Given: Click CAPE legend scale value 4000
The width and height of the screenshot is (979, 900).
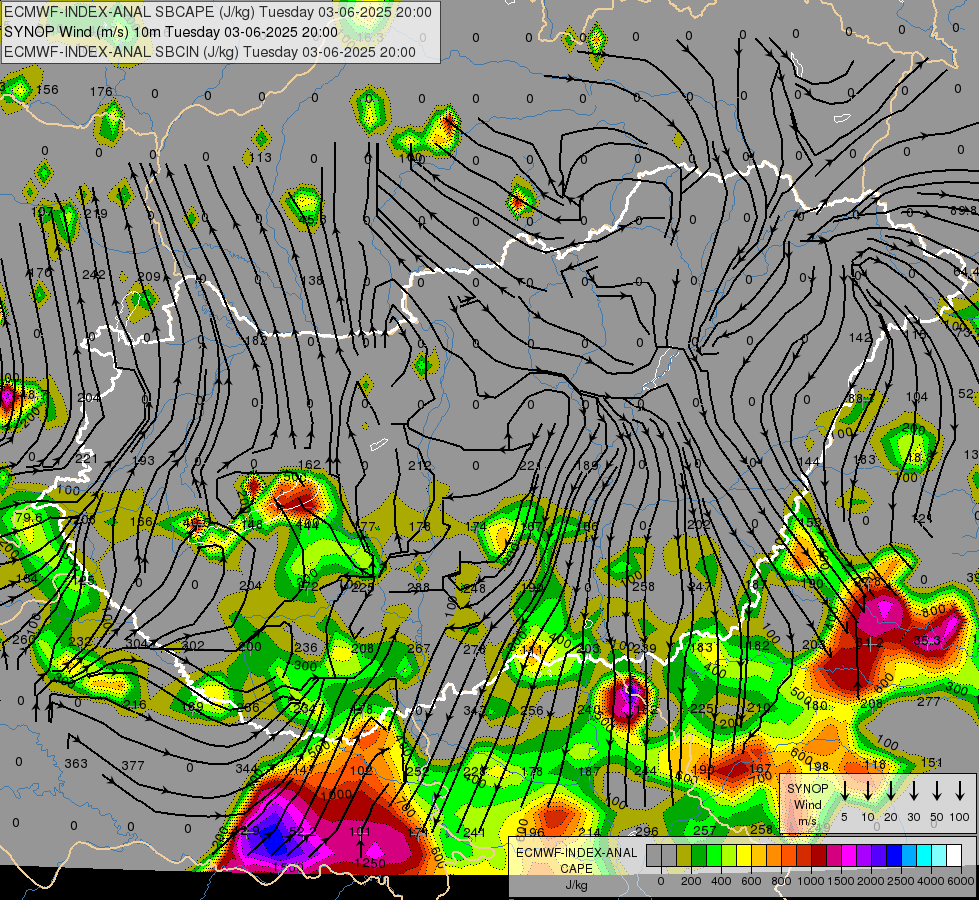Looking at the screenshot, I should pos(931,881).
